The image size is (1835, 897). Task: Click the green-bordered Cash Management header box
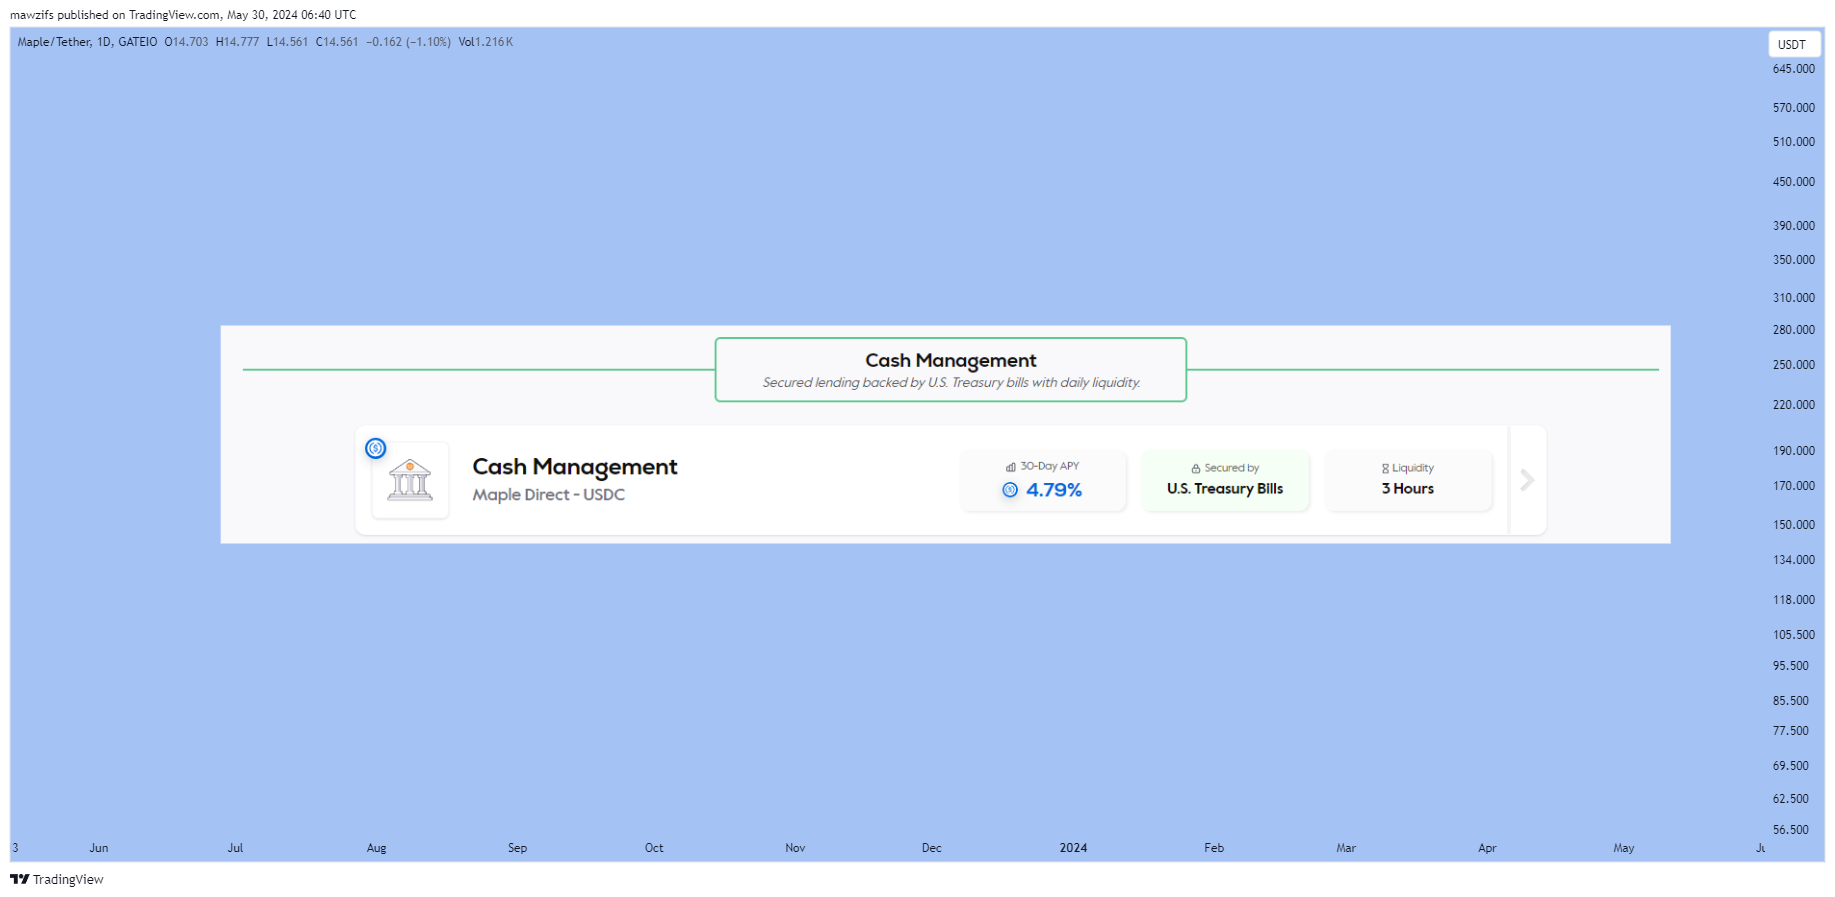[951, 370]
